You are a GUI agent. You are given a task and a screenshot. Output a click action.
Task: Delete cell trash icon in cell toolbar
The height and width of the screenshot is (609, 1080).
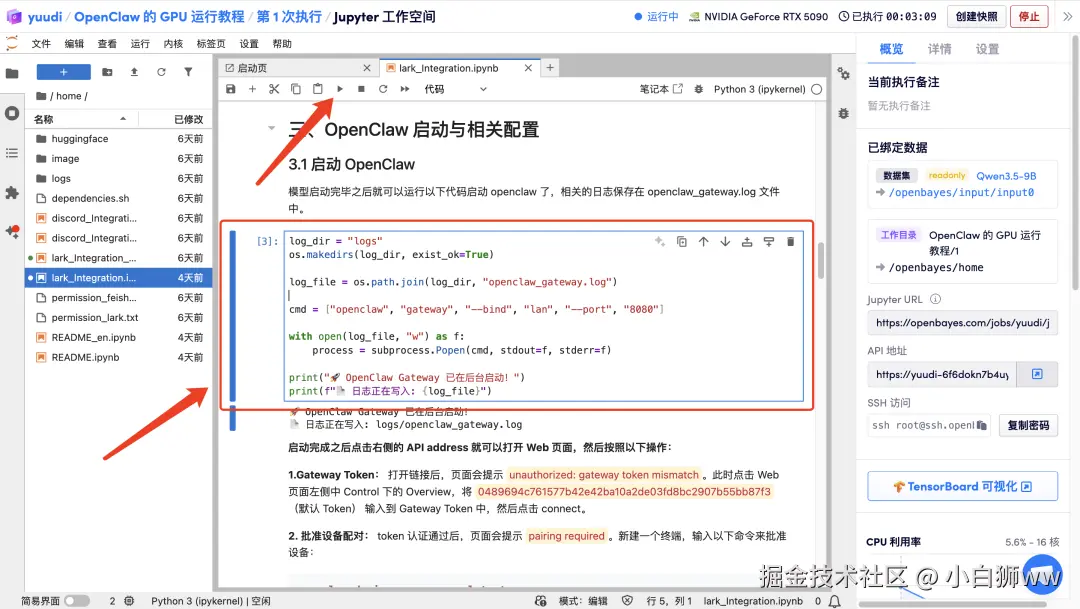pyautogui.click(x=791, y=242)
